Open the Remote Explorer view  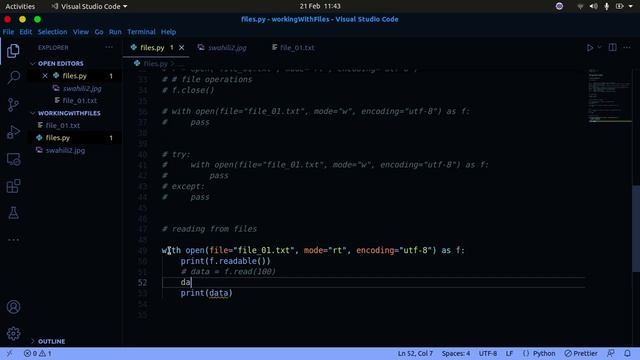[x=13, y=159]
